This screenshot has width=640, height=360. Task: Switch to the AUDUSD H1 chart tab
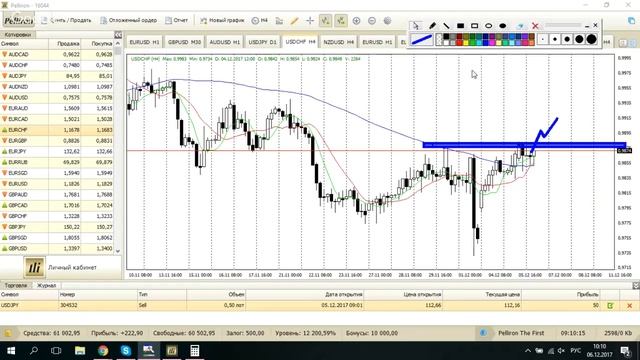[x=224, y=42]
